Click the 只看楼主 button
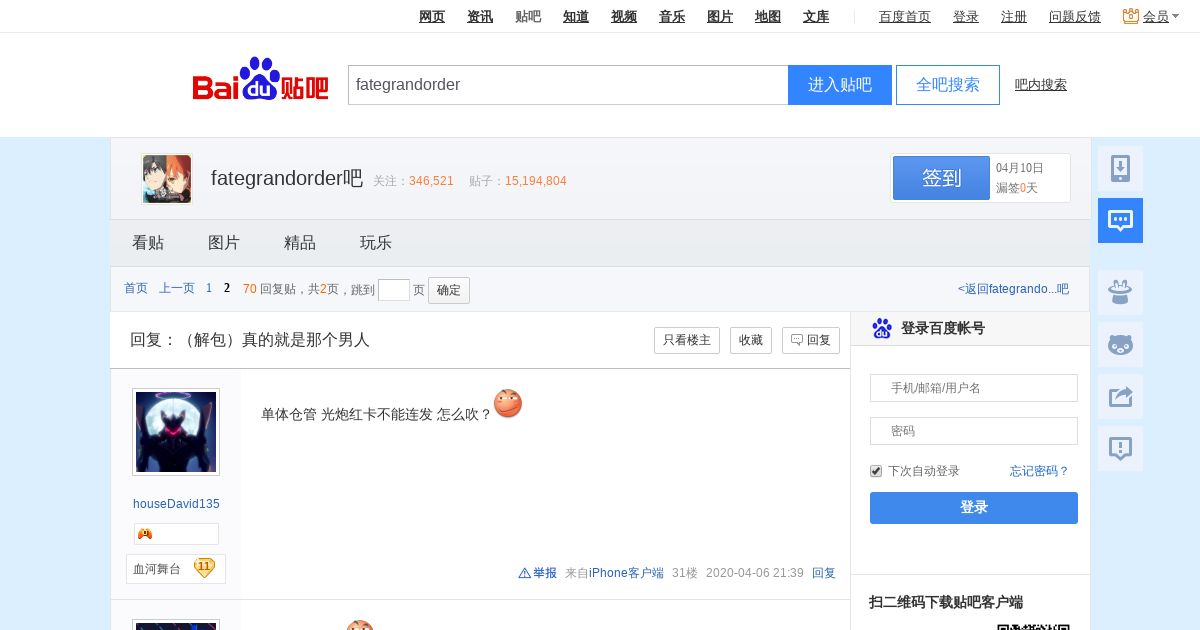This screenshot has width=1200, height=630. (x=687, y=340)
